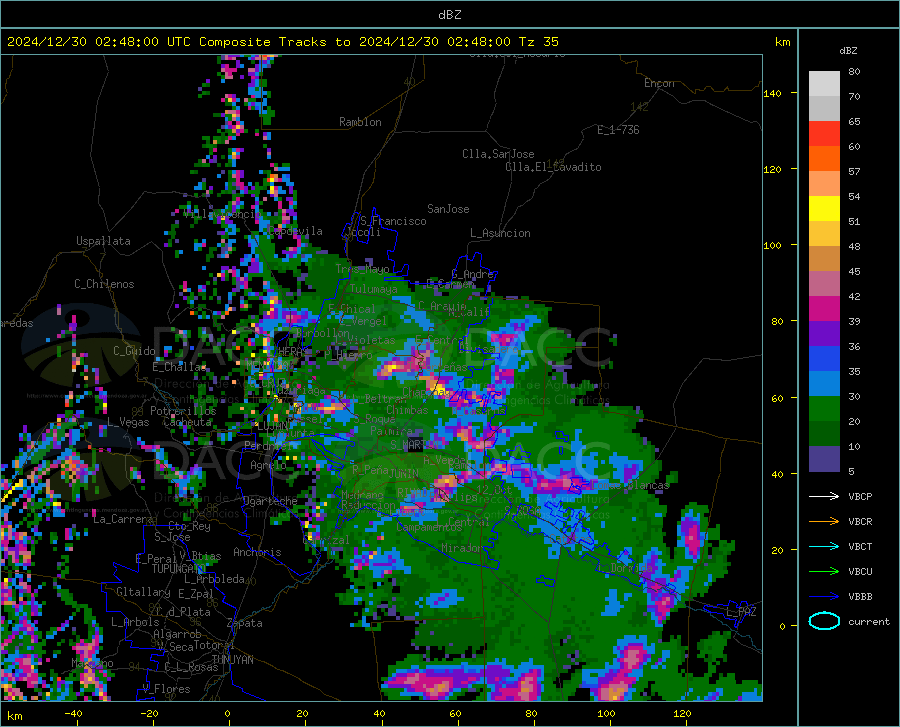
Task: Click the orange VBCR arrow in legend
Action: click(x=824, y=522)
